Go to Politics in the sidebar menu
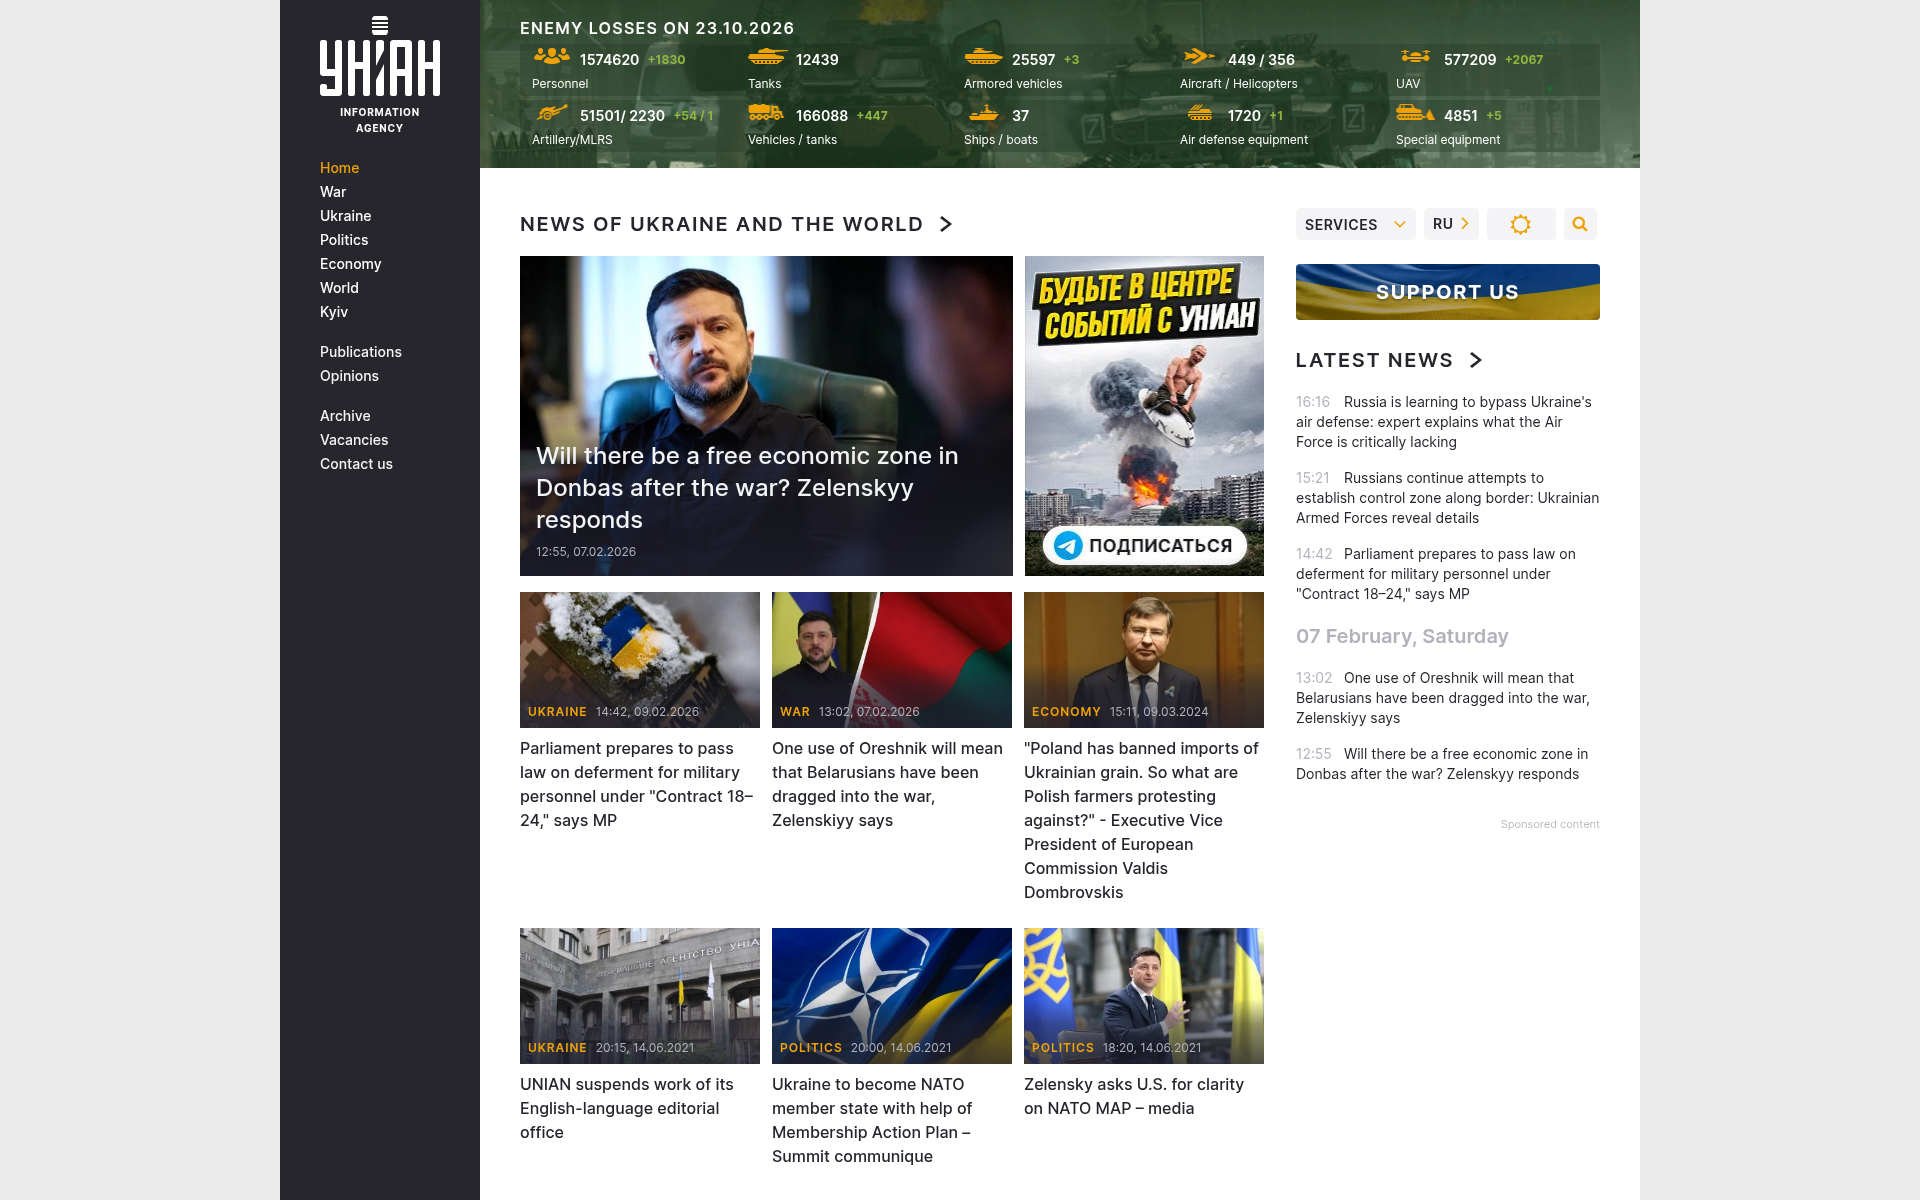Screen dimensions: 1920x1200 coord(344,240)
